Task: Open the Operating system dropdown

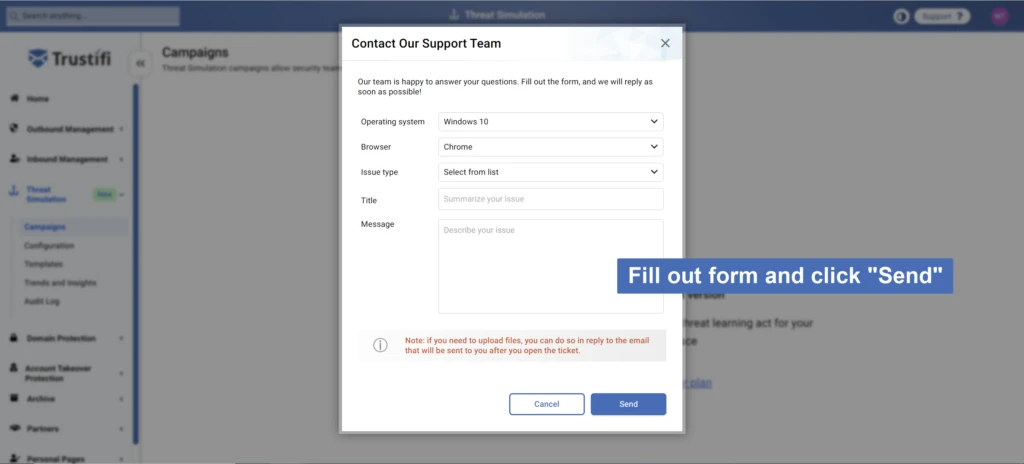Action: pos(551,122)
